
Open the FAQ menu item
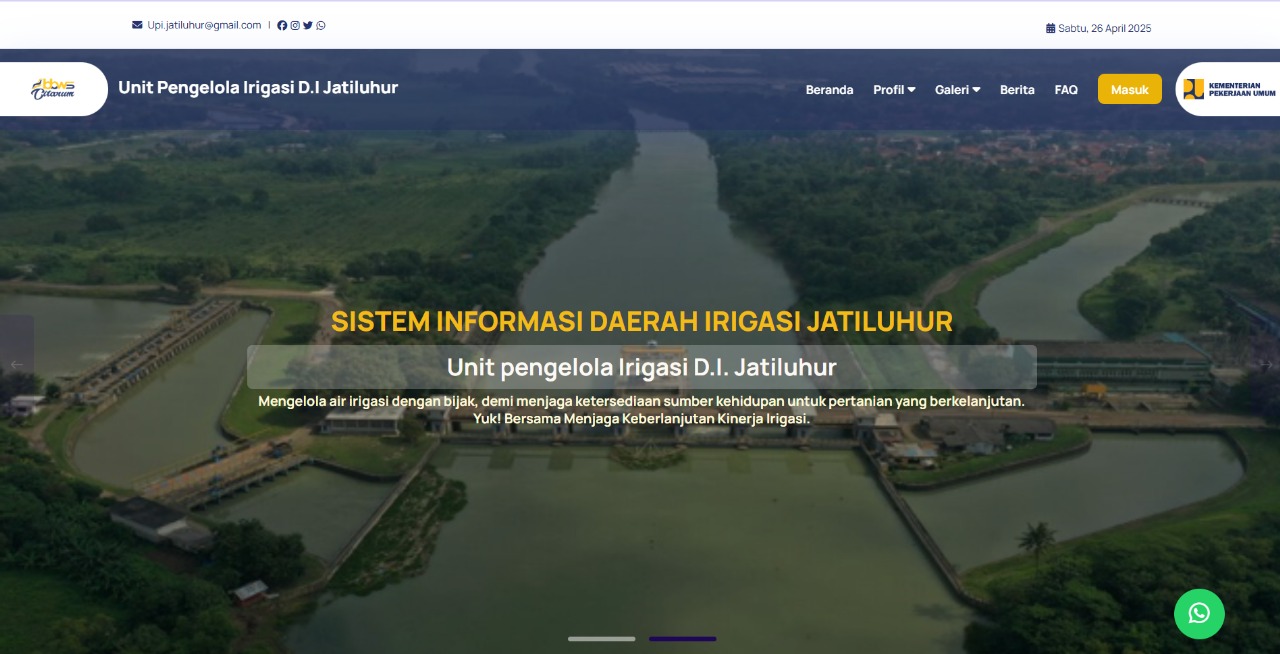(1066, 89)
